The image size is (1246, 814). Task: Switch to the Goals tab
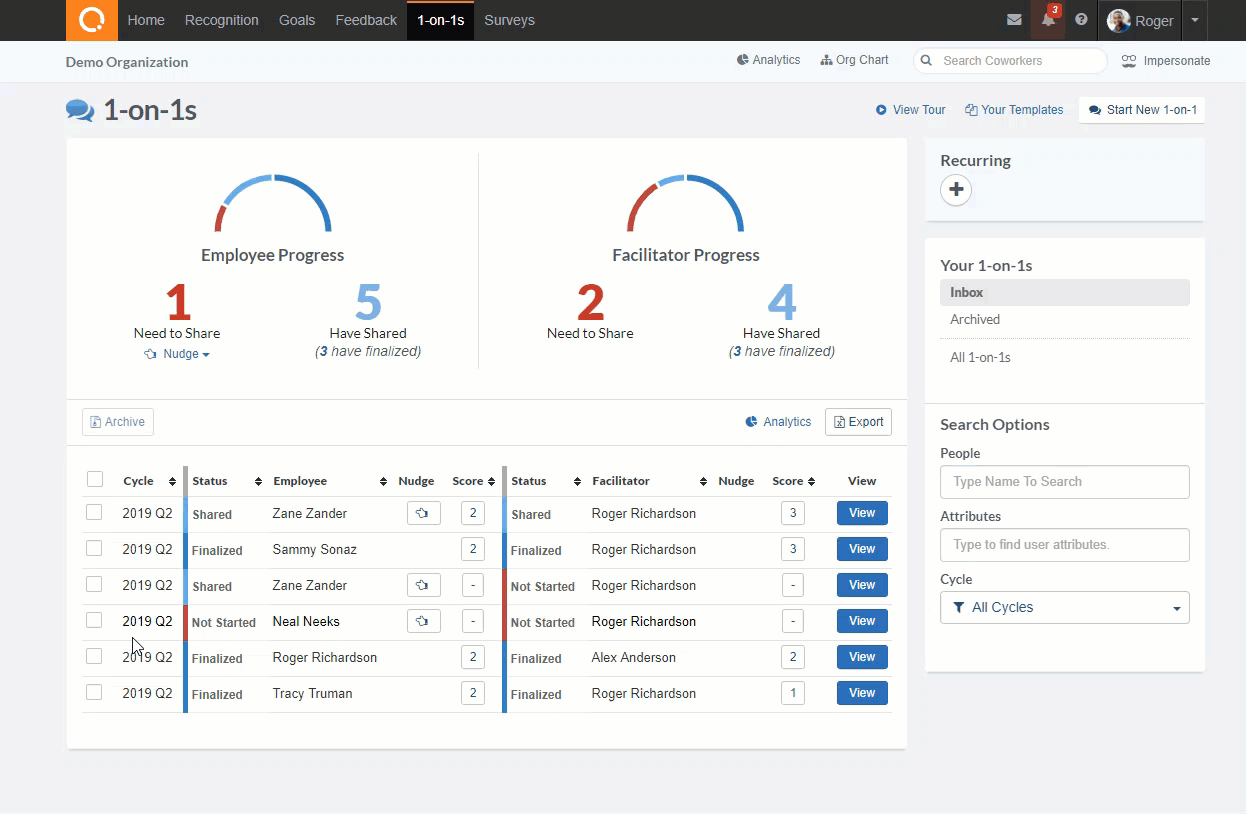(297, 20)
